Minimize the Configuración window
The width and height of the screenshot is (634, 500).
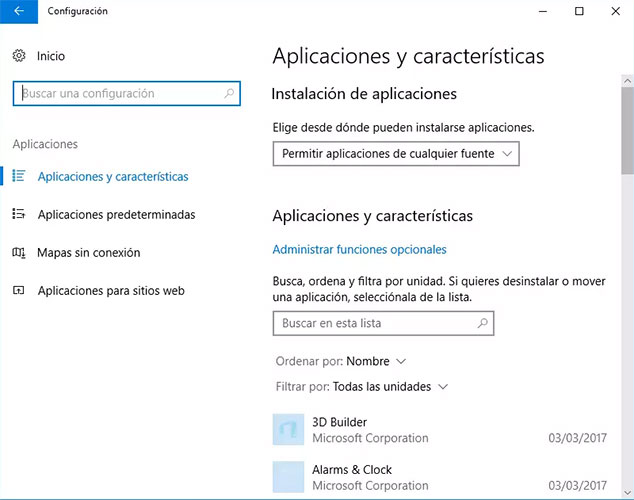[543, 11]
